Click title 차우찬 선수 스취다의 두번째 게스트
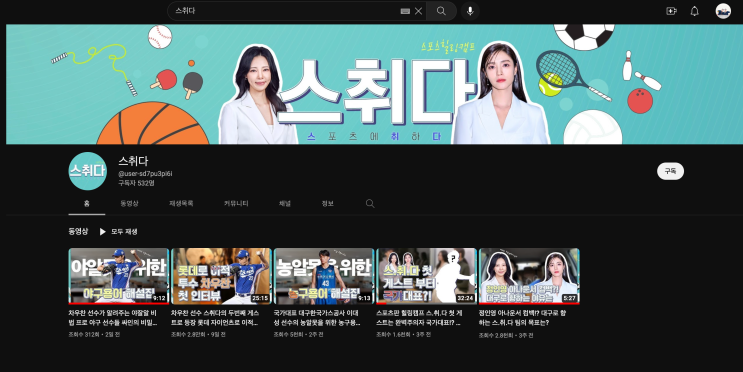 215,318
